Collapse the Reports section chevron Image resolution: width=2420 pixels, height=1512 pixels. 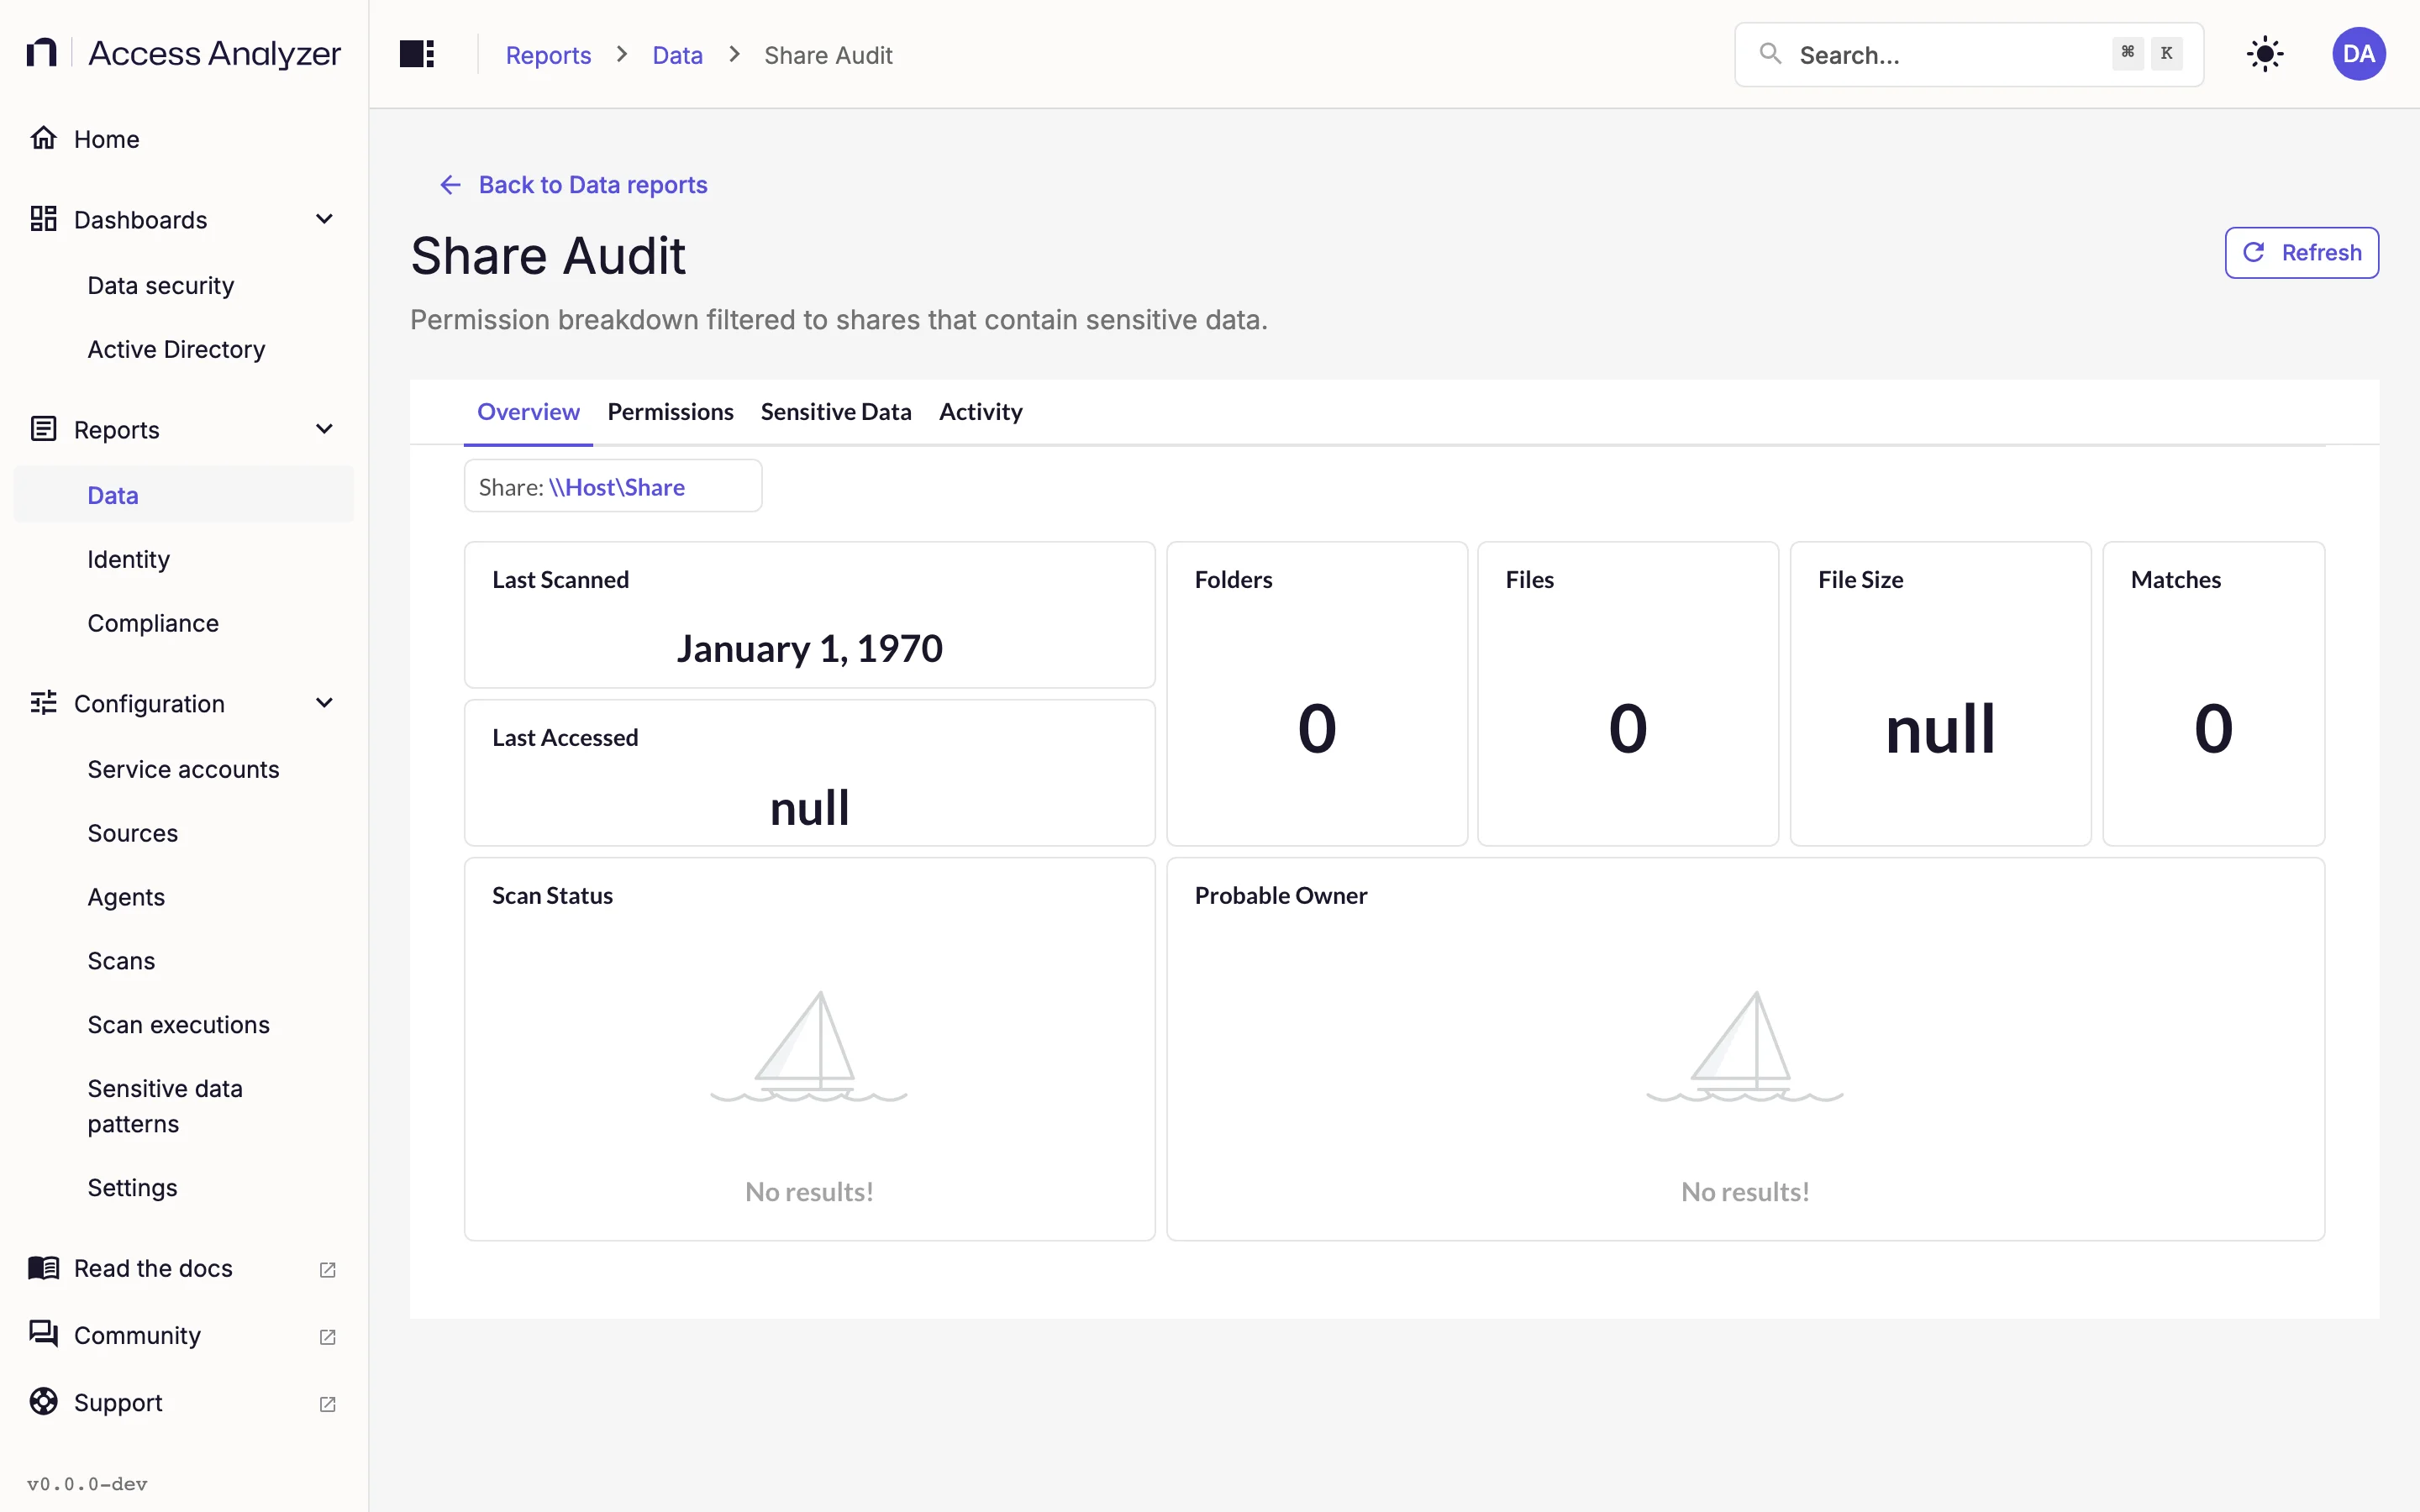[324, 429]
